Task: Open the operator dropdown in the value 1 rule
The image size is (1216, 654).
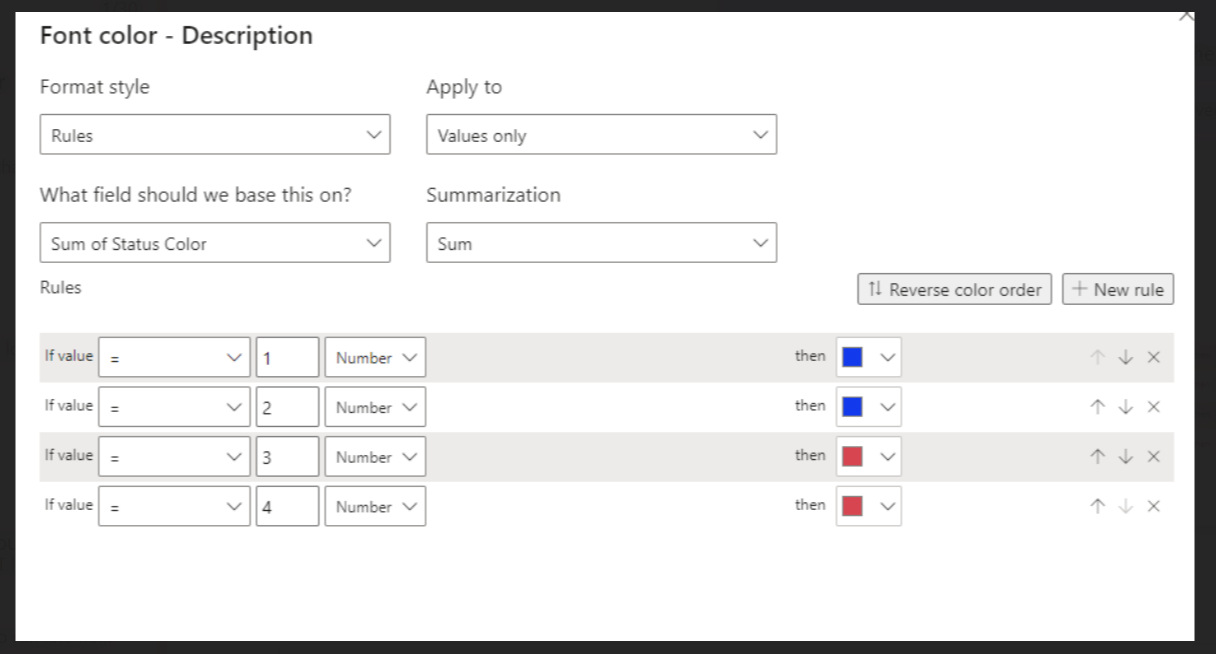Action: coord(174,357)
